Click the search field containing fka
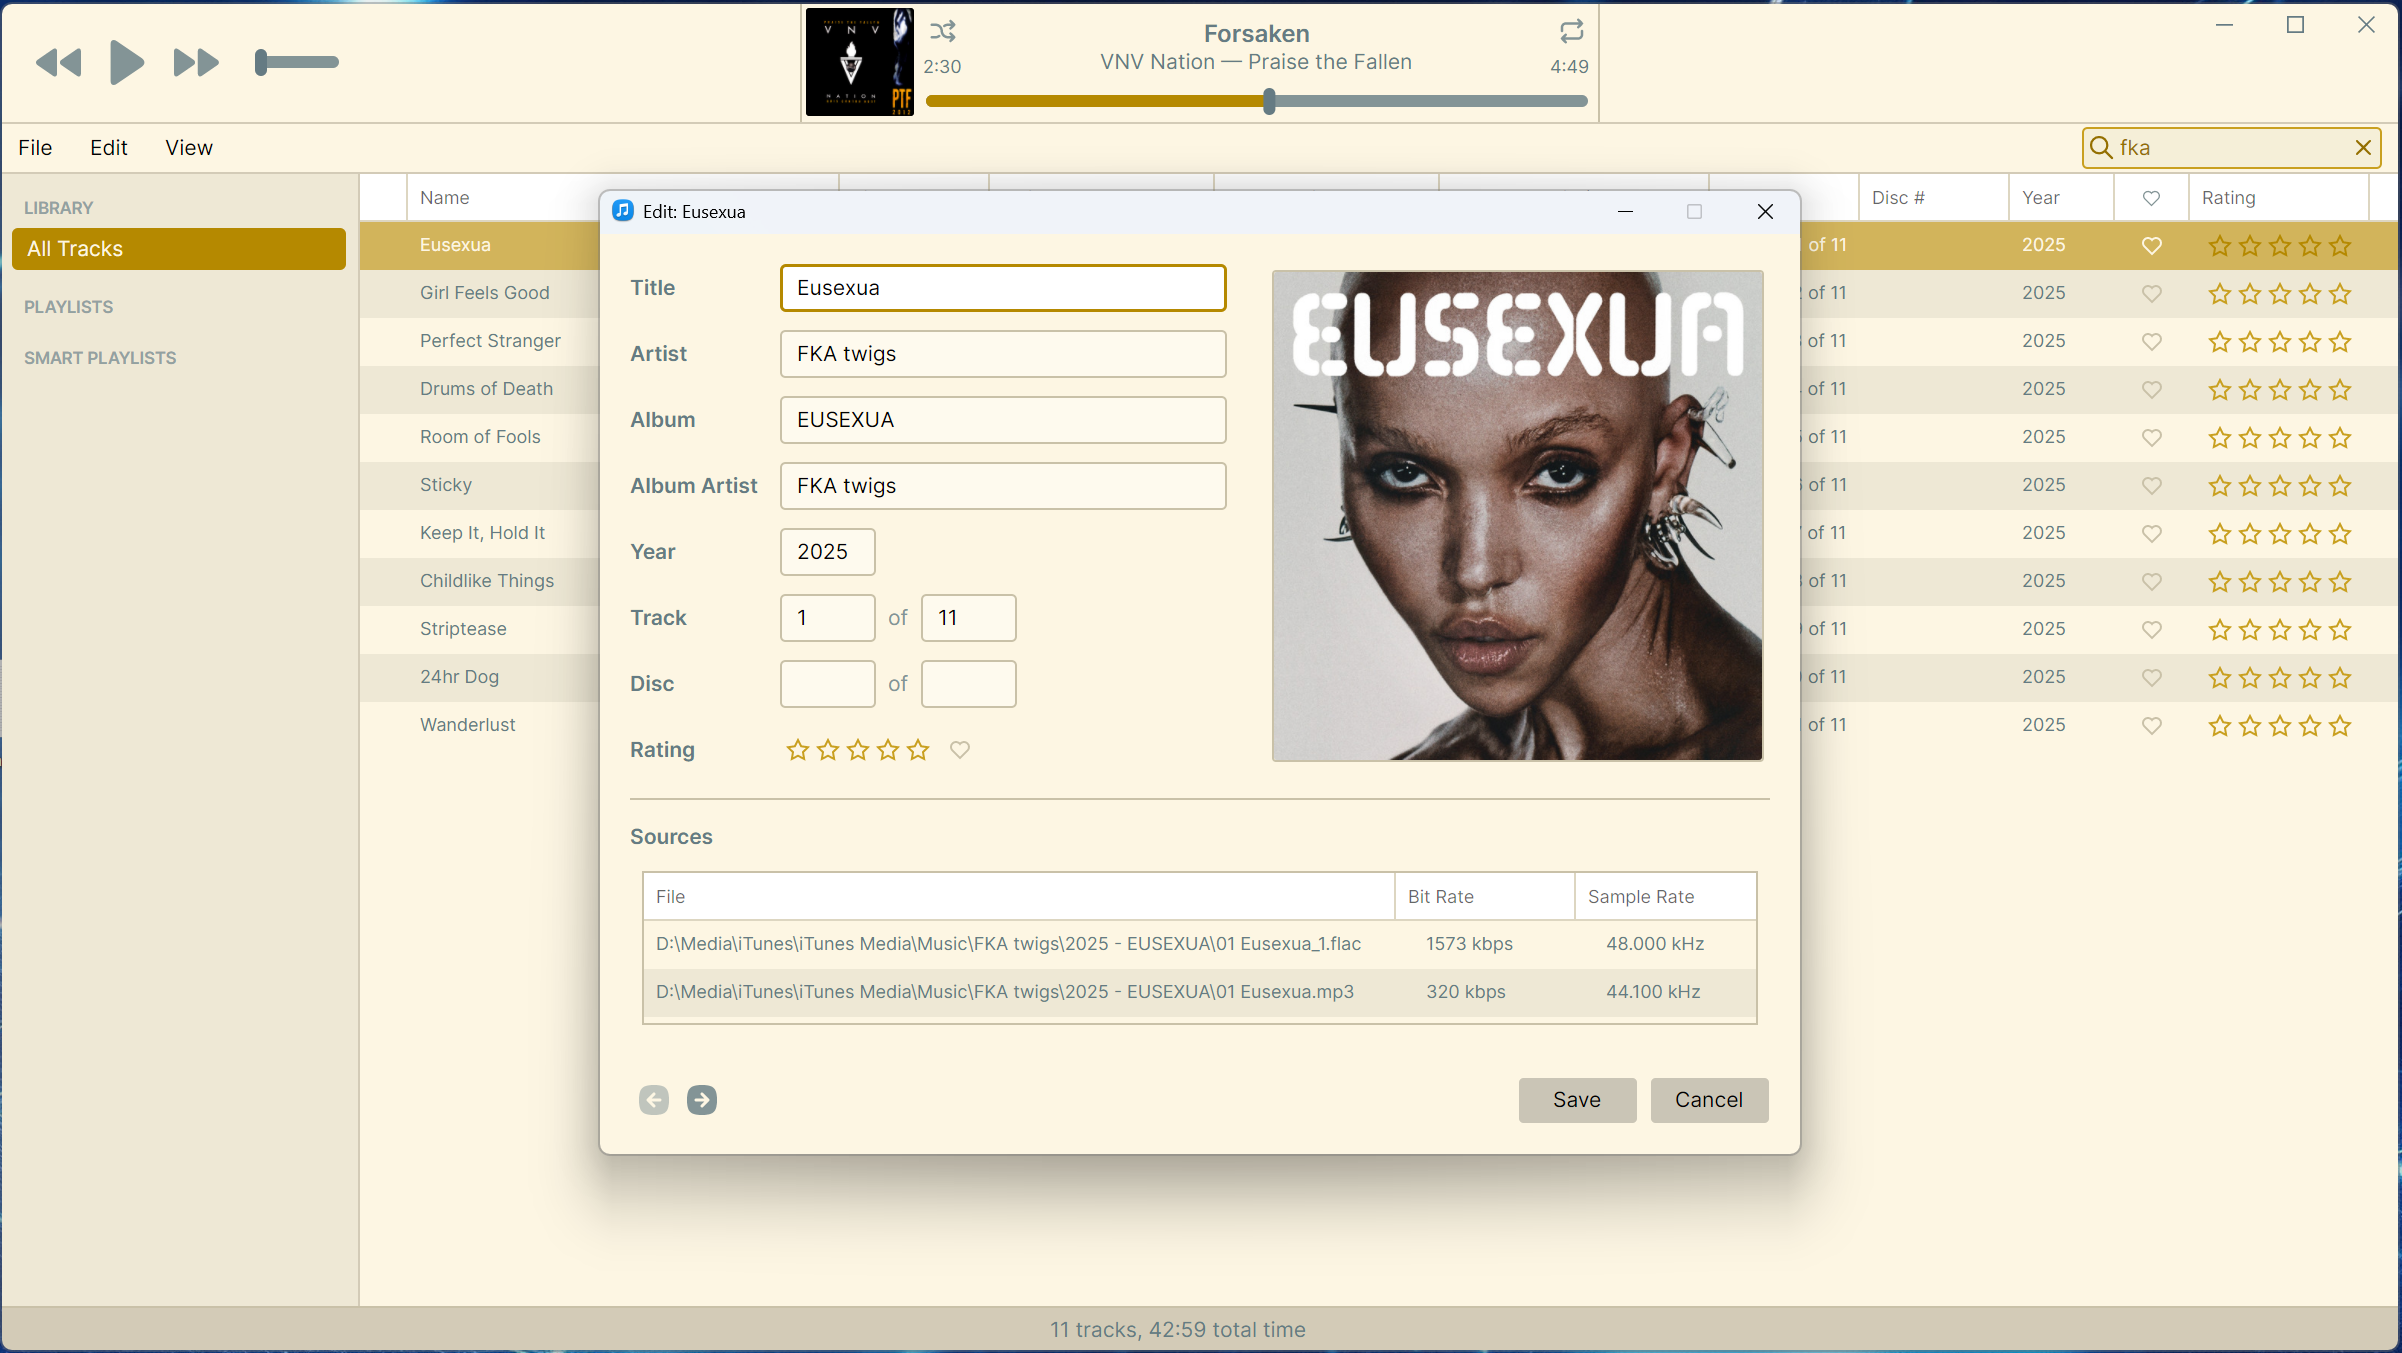 [2231, 148]
